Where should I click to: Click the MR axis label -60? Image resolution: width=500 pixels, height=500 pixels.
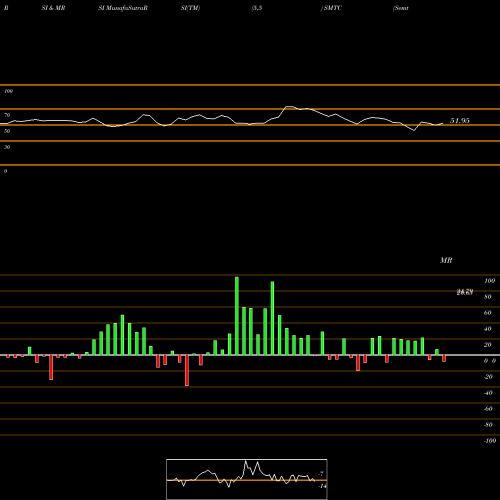coord(488,409)
